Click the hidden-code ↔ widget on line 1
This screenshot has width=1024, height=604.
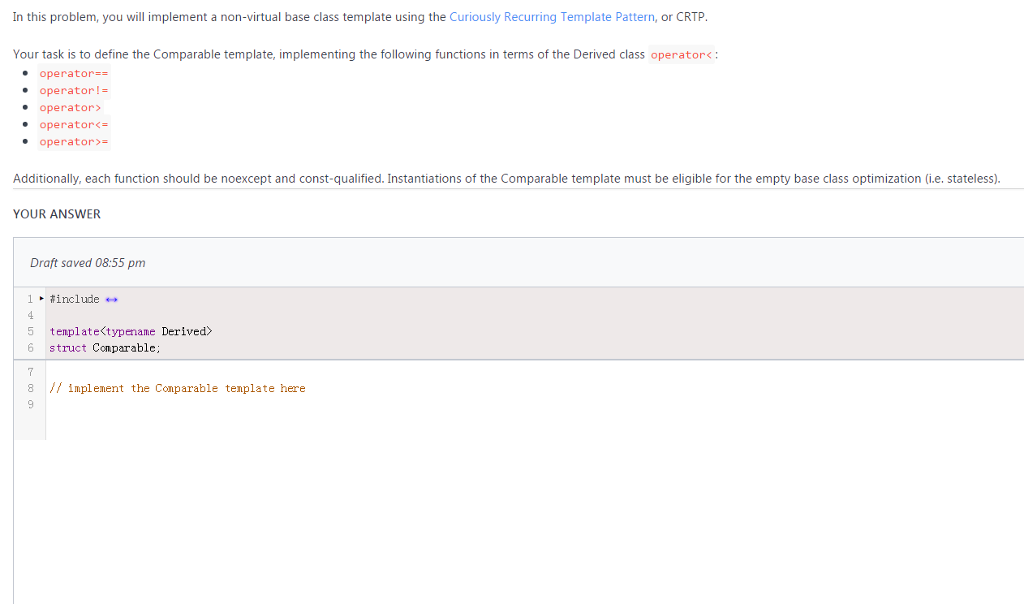tap(110, 298)
